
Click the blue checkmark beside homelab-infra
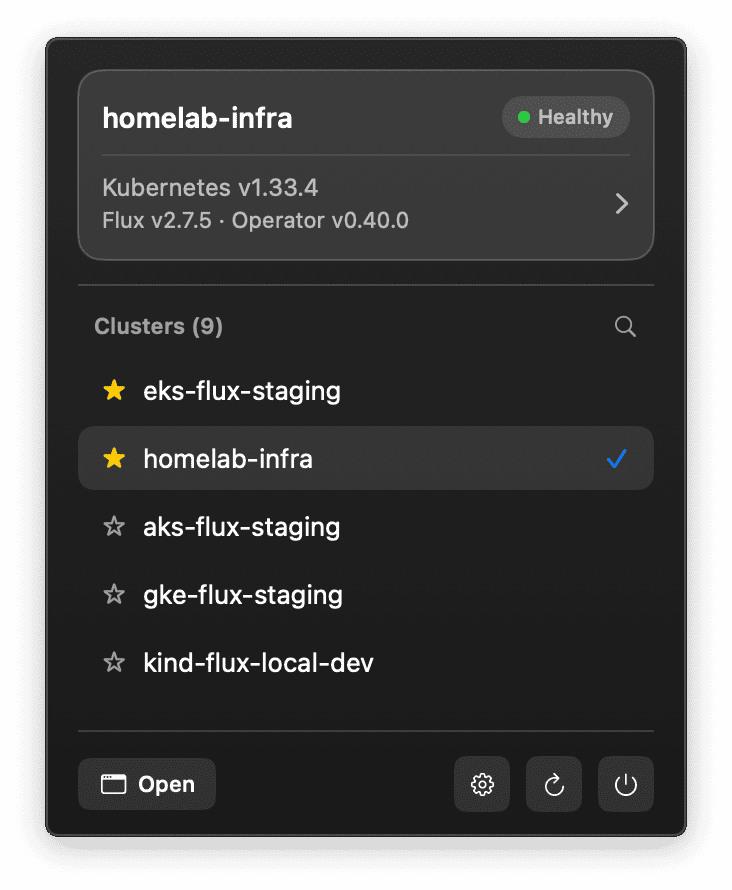[616, 459]
